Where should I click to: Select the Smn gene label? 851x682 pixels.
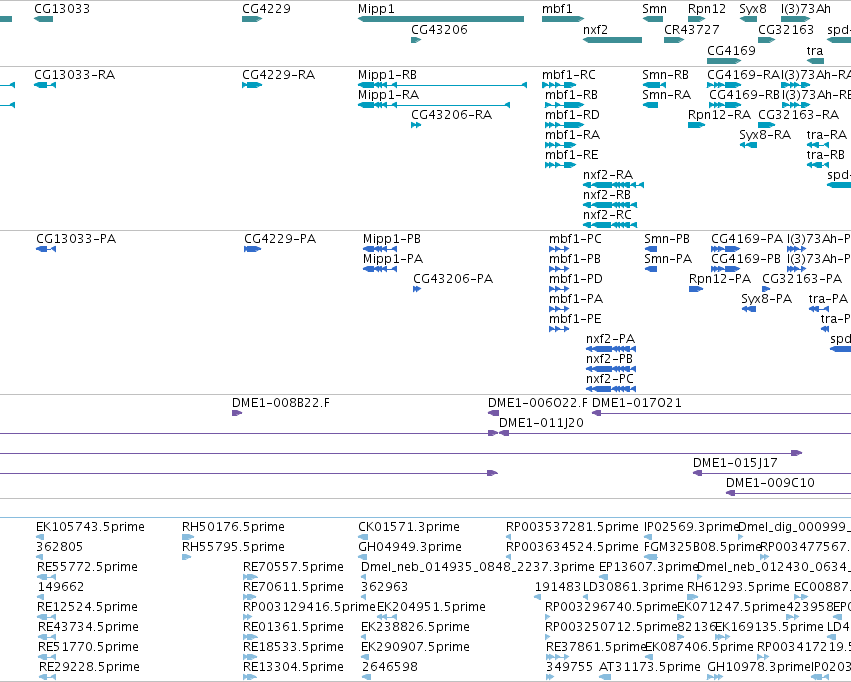click(x=654, y=9)
